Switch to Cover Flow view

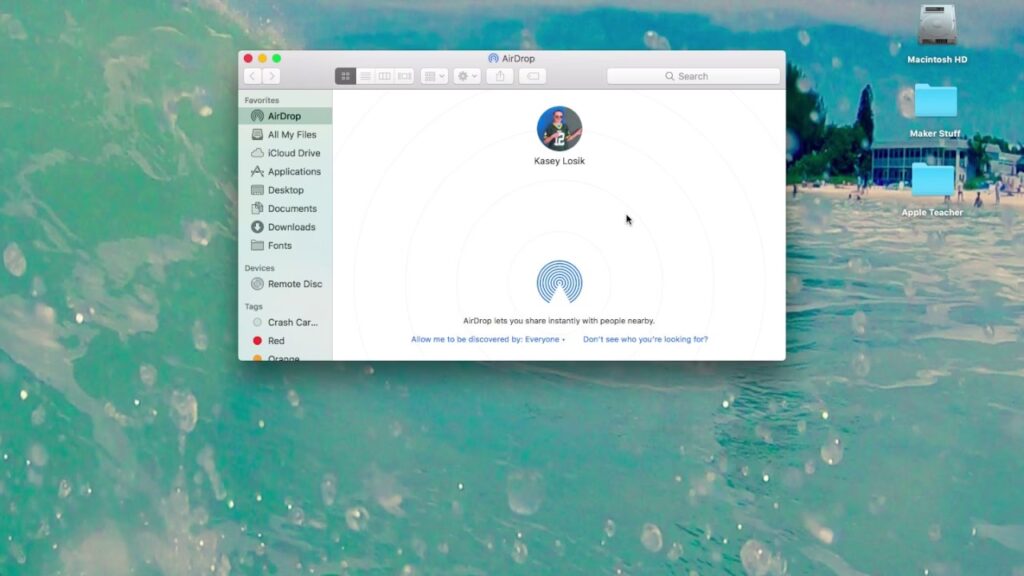[404, 76]
